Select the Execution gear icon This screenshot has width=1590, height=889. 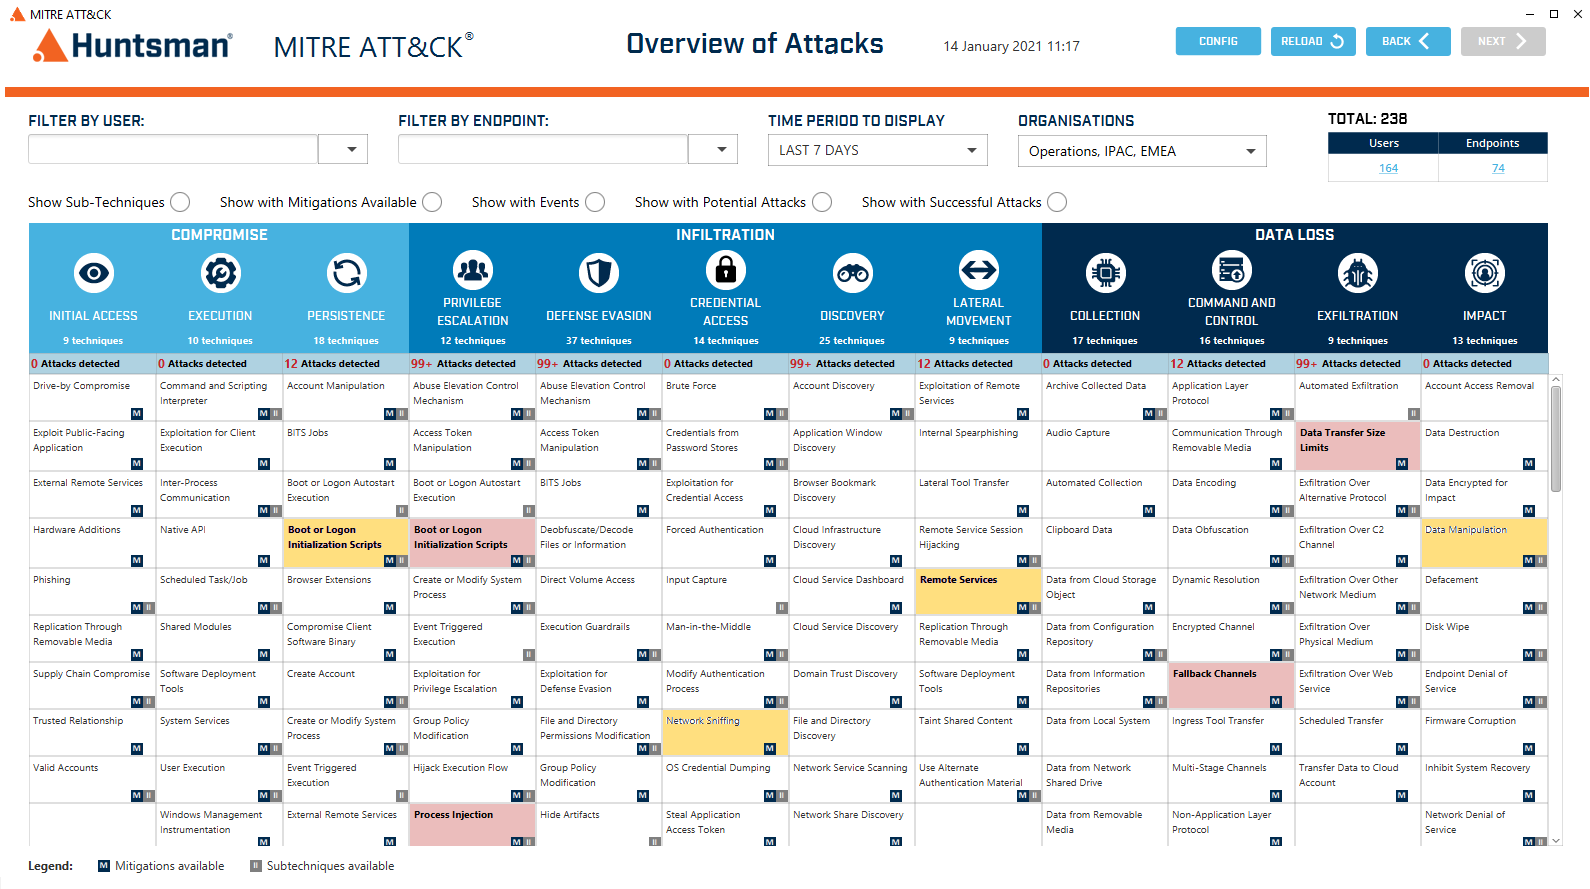tap(220, 273)
